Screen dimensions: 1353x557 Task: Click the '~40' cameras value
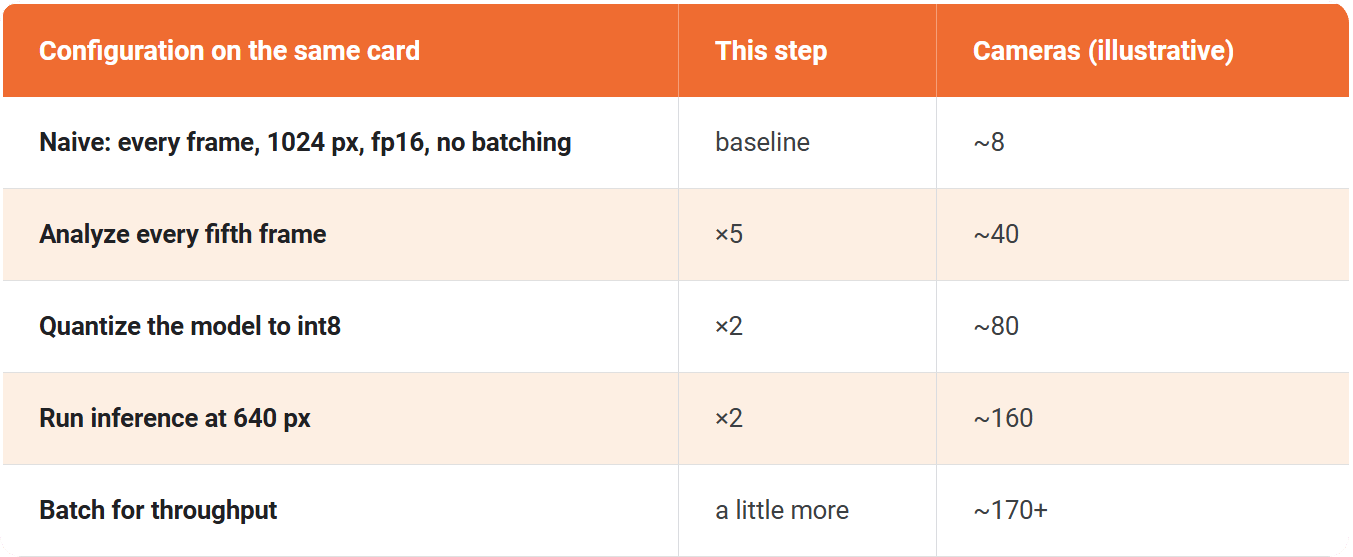(995, 234)
